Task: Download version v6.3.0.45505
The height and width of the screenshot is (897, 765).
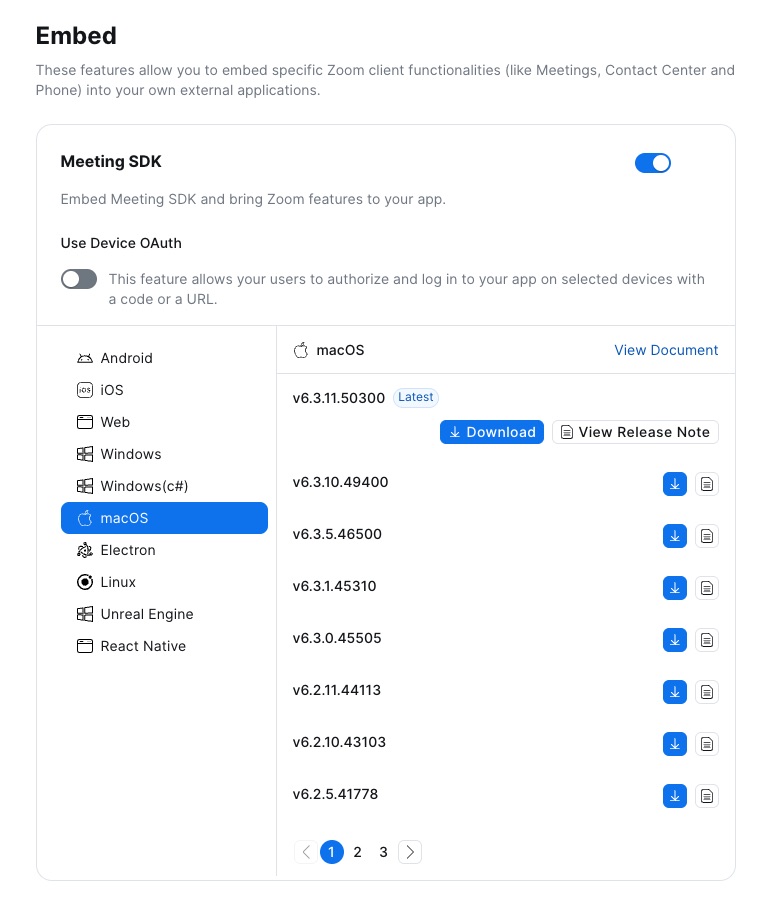Action: pos(675,640)
